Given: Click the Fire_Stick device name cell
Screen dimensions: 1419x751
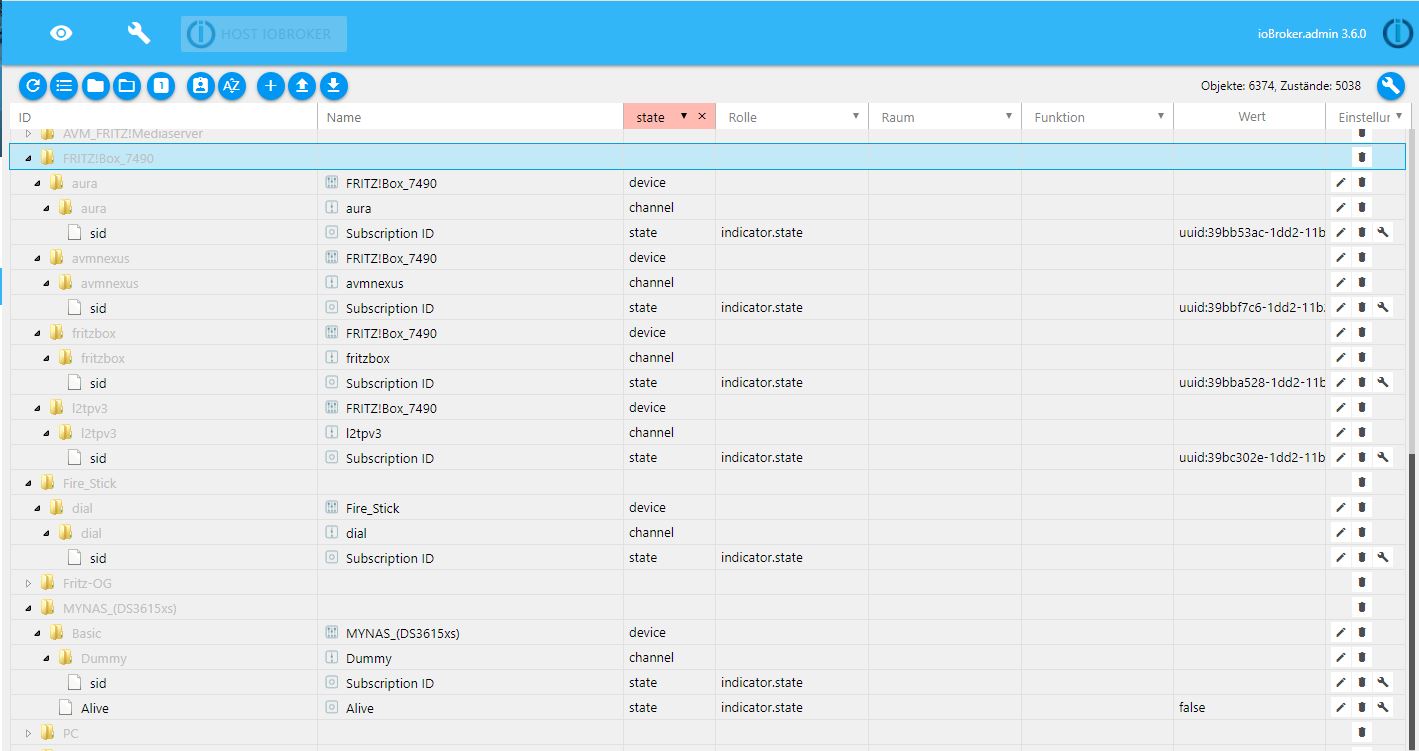Looking at the screenshot, I should 470,508.
